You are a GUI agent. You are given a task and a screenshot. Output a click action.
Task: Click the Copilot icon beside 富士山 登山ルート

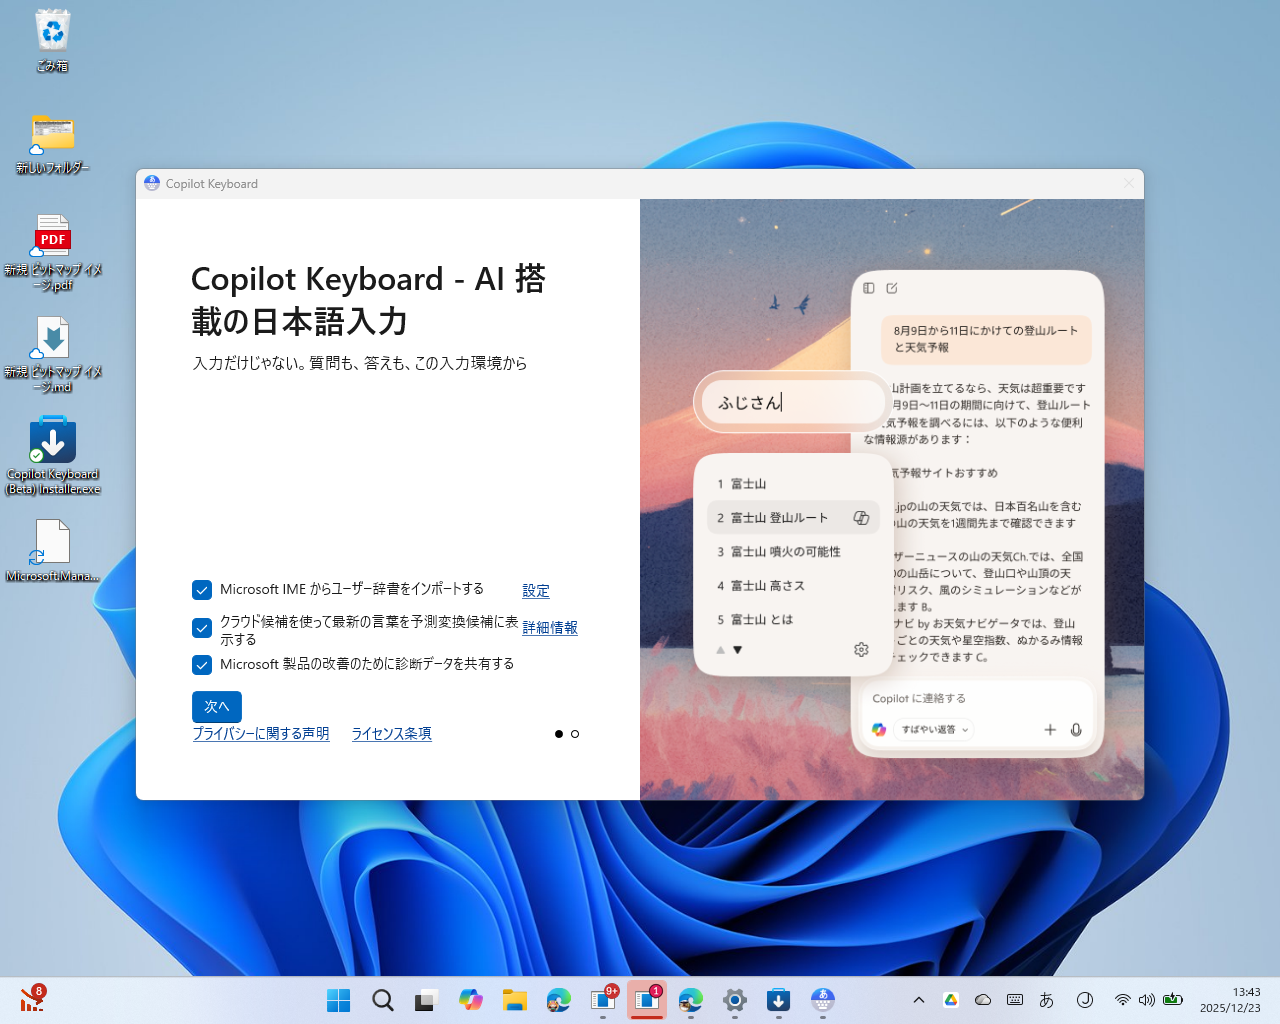point(861,517)
